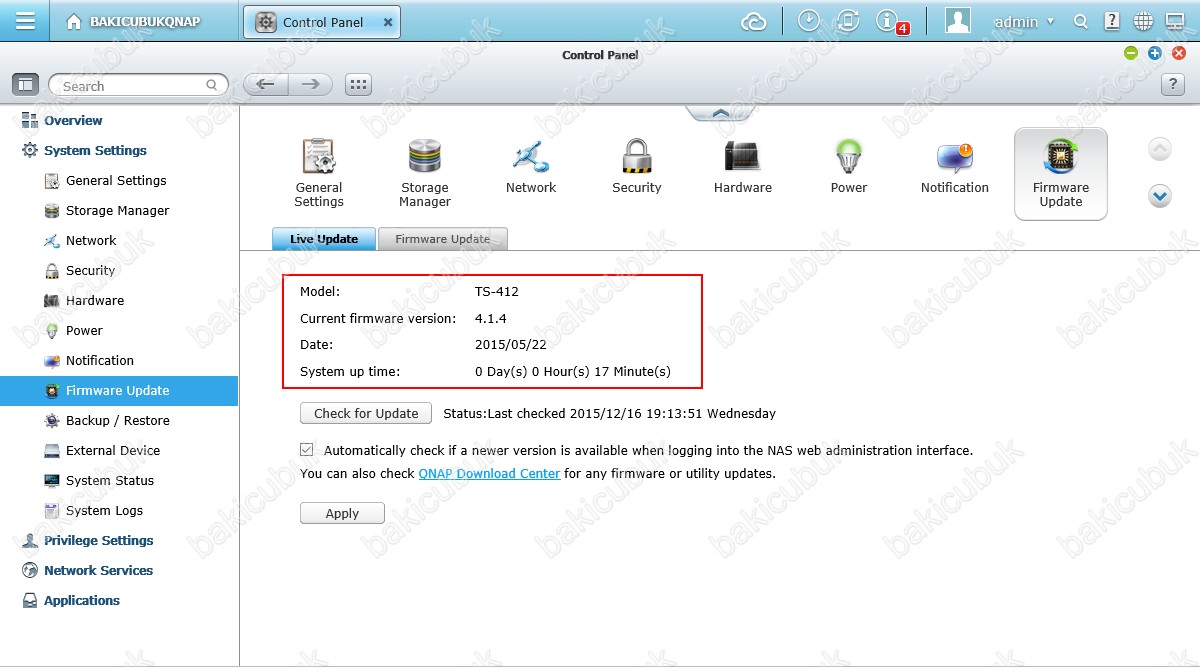Click the Control Panel search field
1200x667 pixels.
pyautogui.click(x=138, y=86)
